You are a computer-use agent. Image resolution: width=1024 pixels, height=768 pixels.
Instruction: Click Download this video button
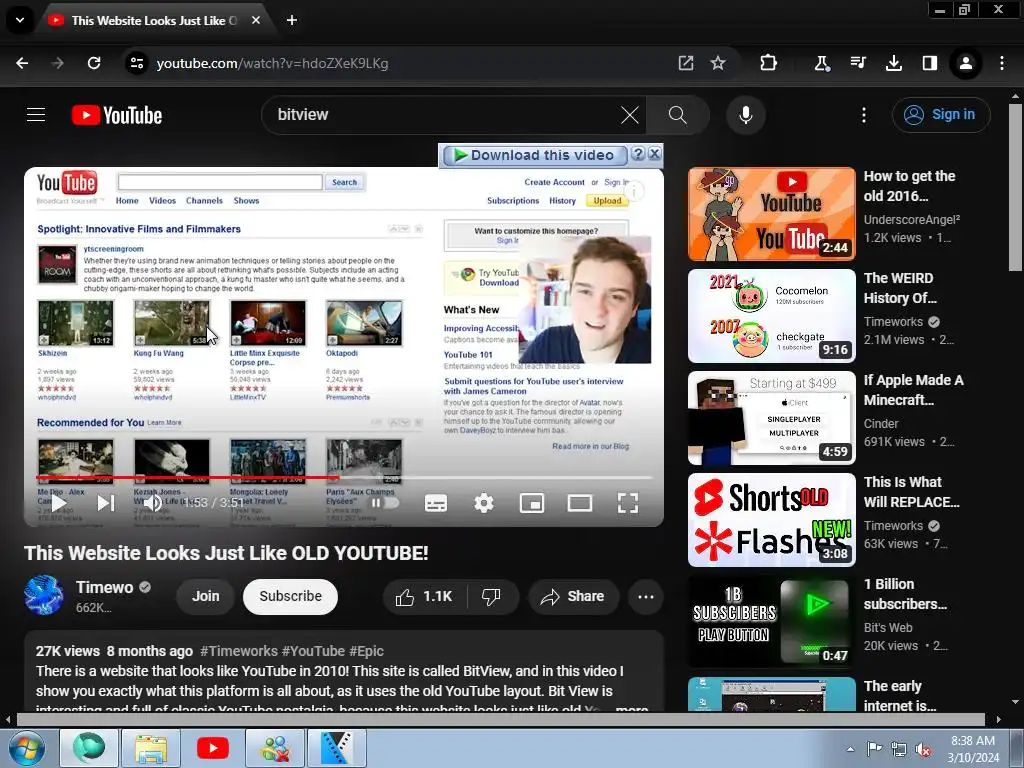[535, 155]
